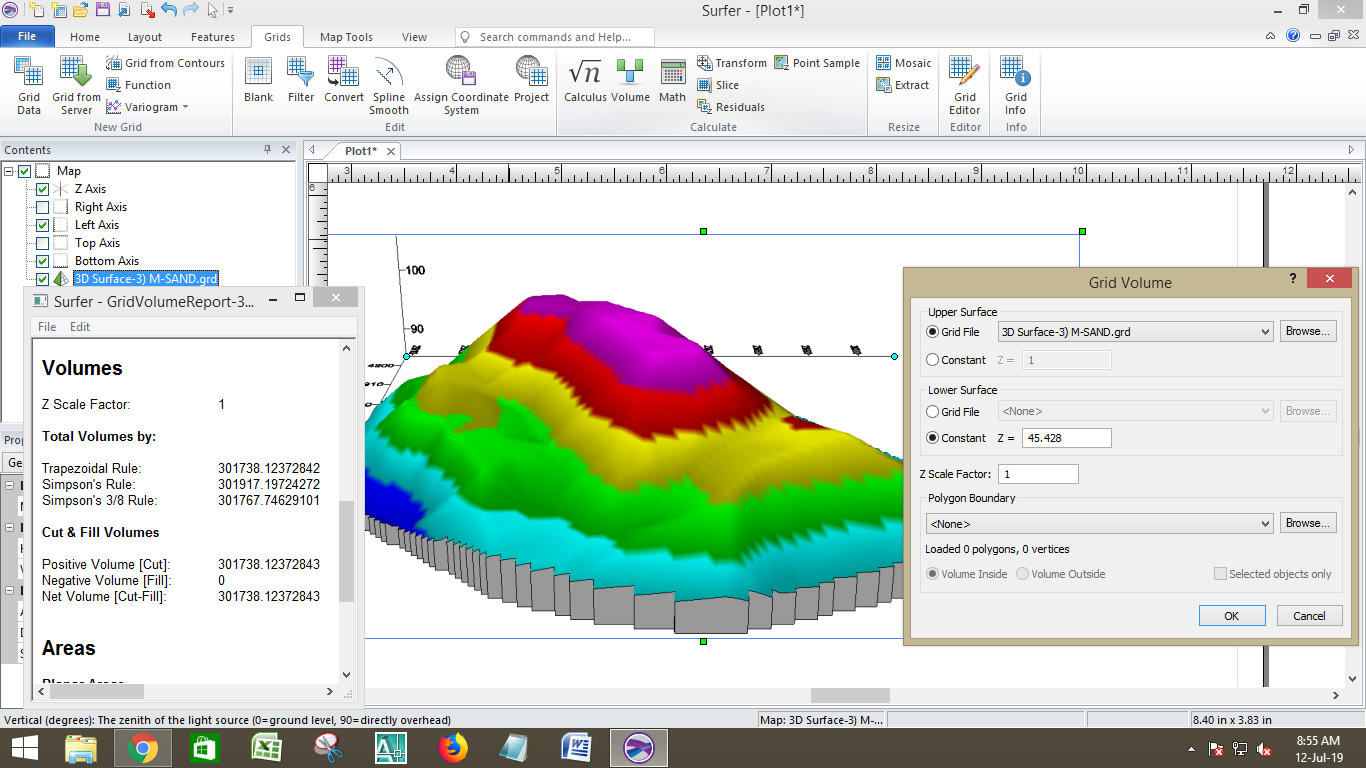Screen dimensions: 1366x768
Task: Open the grid Math tool
Action: [673, 80]
